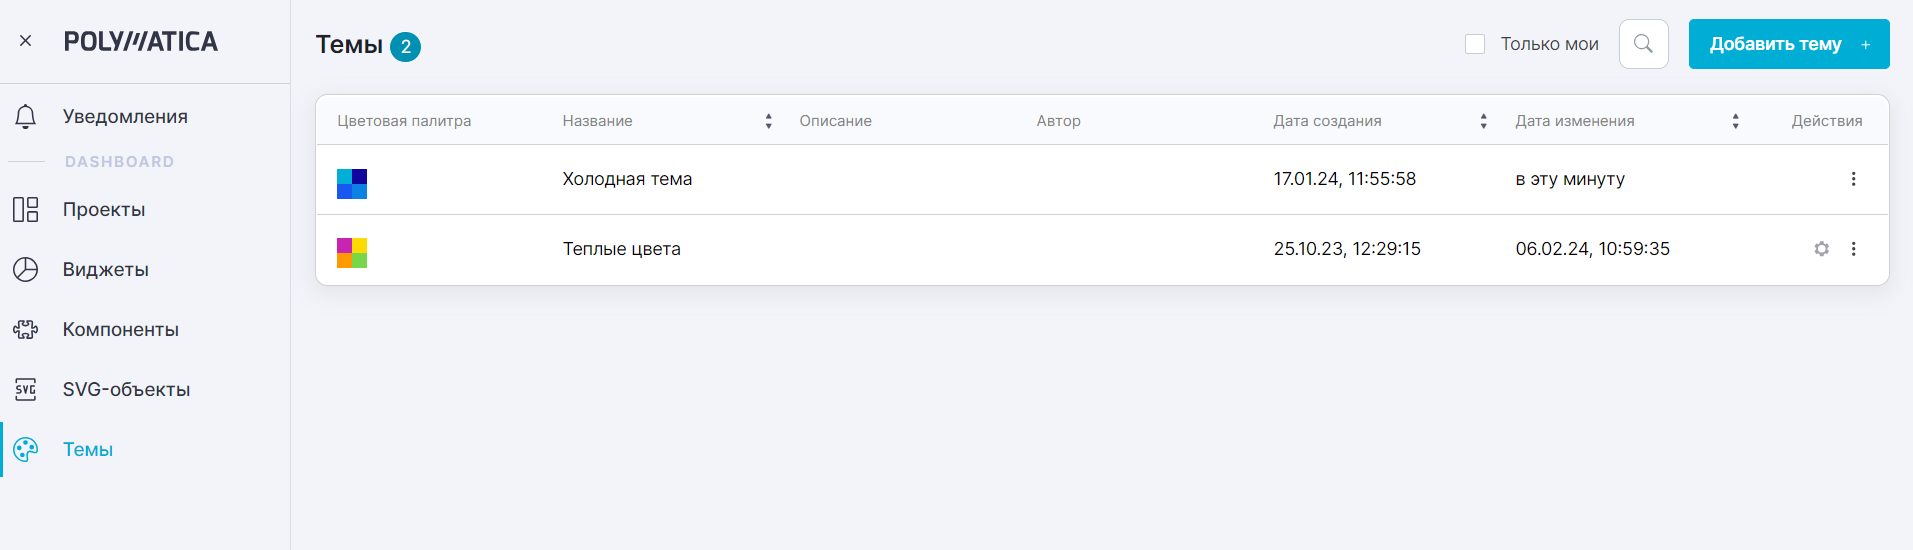Sort by Дата изменения column arrows
1913x550 pixels.
click(1736, 121)
